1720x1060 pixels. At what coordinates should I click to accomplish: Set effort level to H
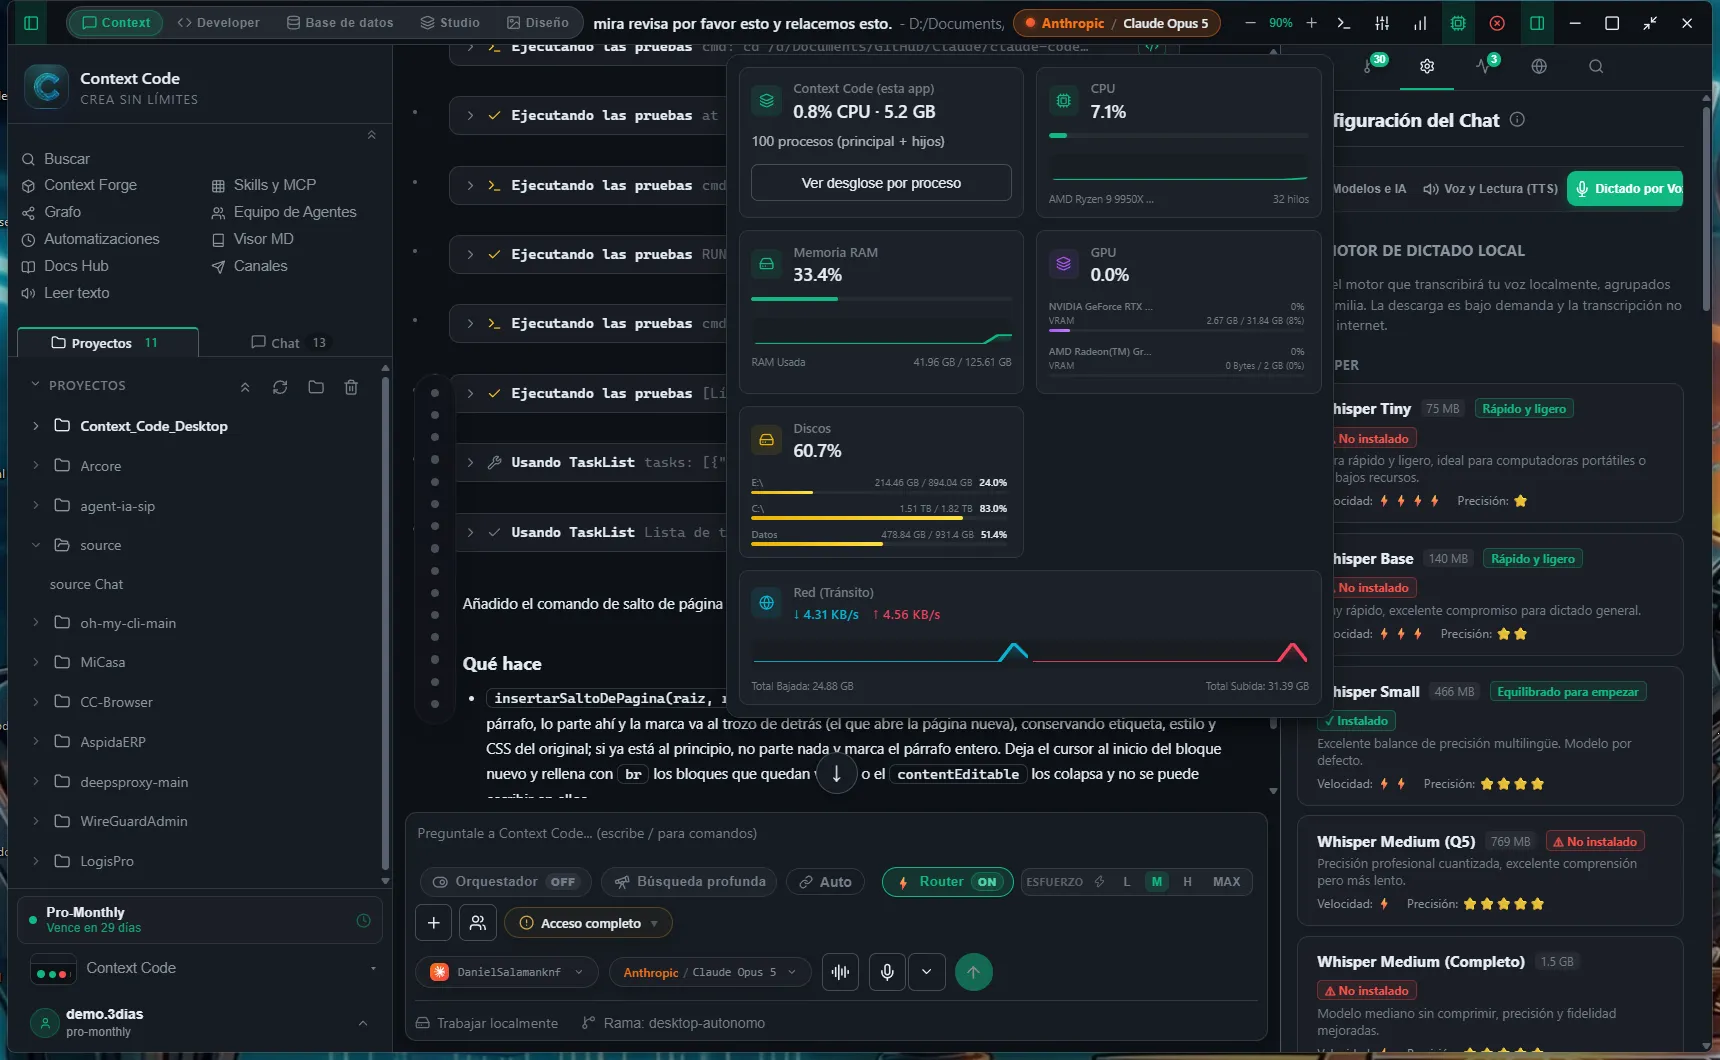point(1187,882)
